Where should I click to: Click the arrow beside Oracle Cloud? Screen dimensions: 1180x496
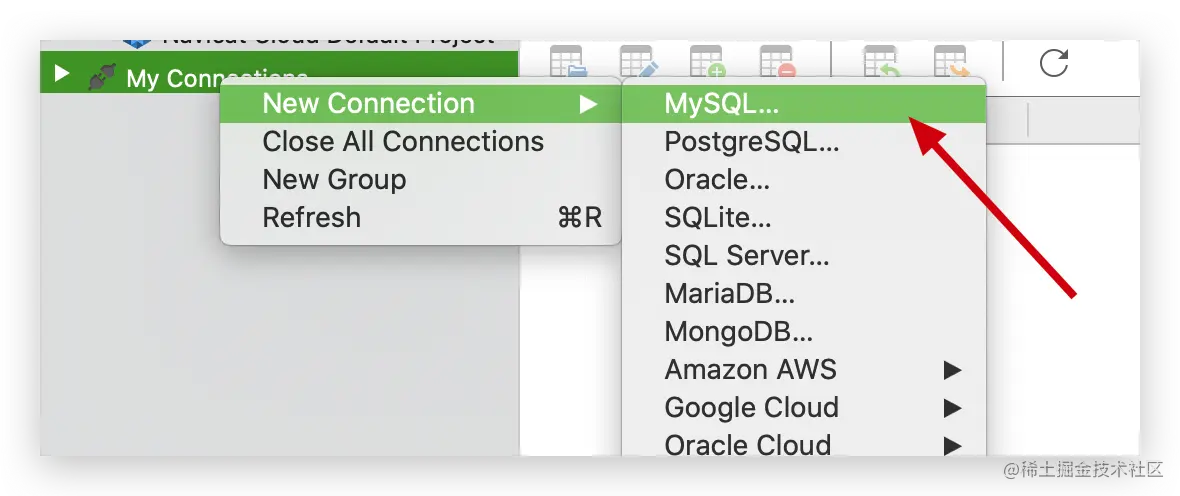pyautogui.click(x=953, y=445)
